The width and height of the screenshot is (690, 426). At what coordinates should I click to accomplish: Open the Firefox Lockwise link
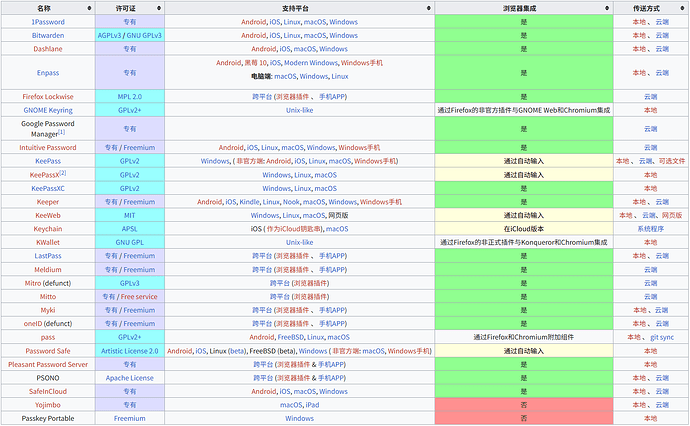tap(48, 97)
